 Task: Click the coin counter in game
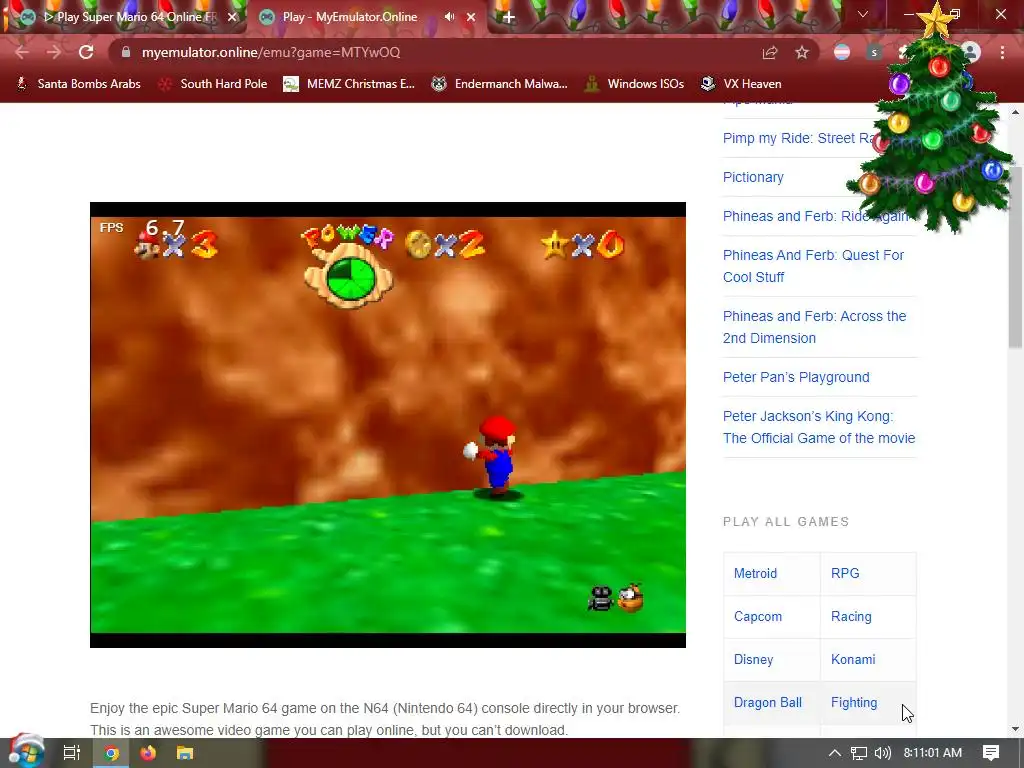pos(445,245)
